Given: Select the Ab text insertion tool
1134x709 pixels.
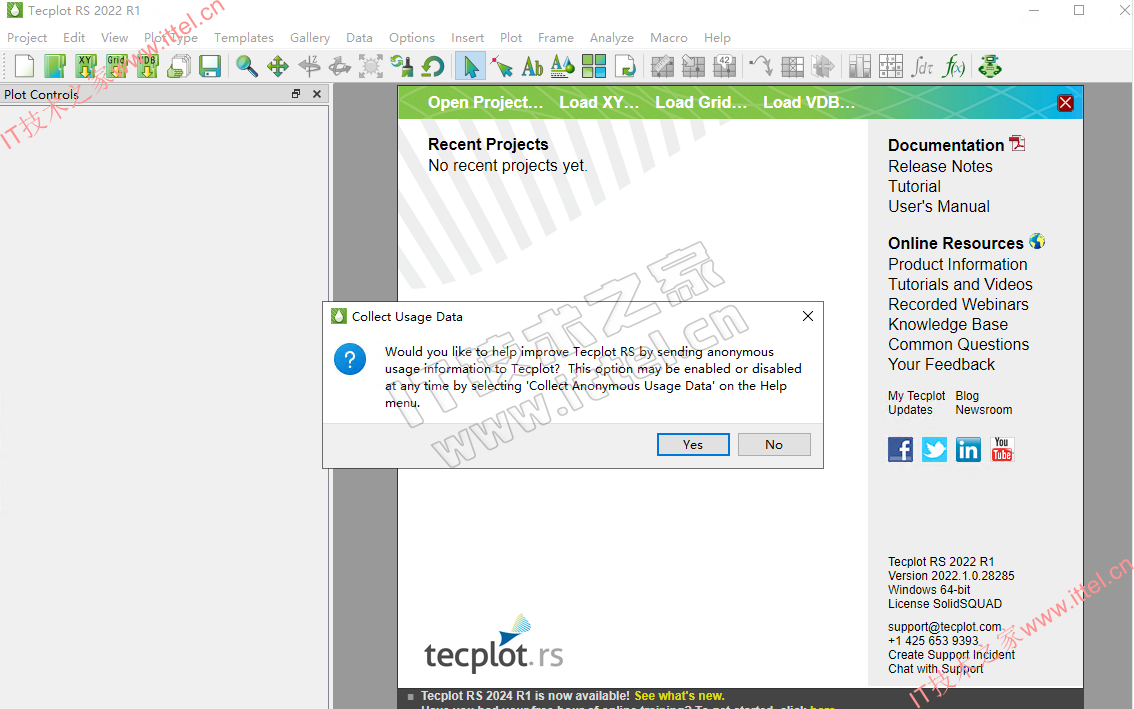Looking at the screenshot, I should (x=532, y=67).
